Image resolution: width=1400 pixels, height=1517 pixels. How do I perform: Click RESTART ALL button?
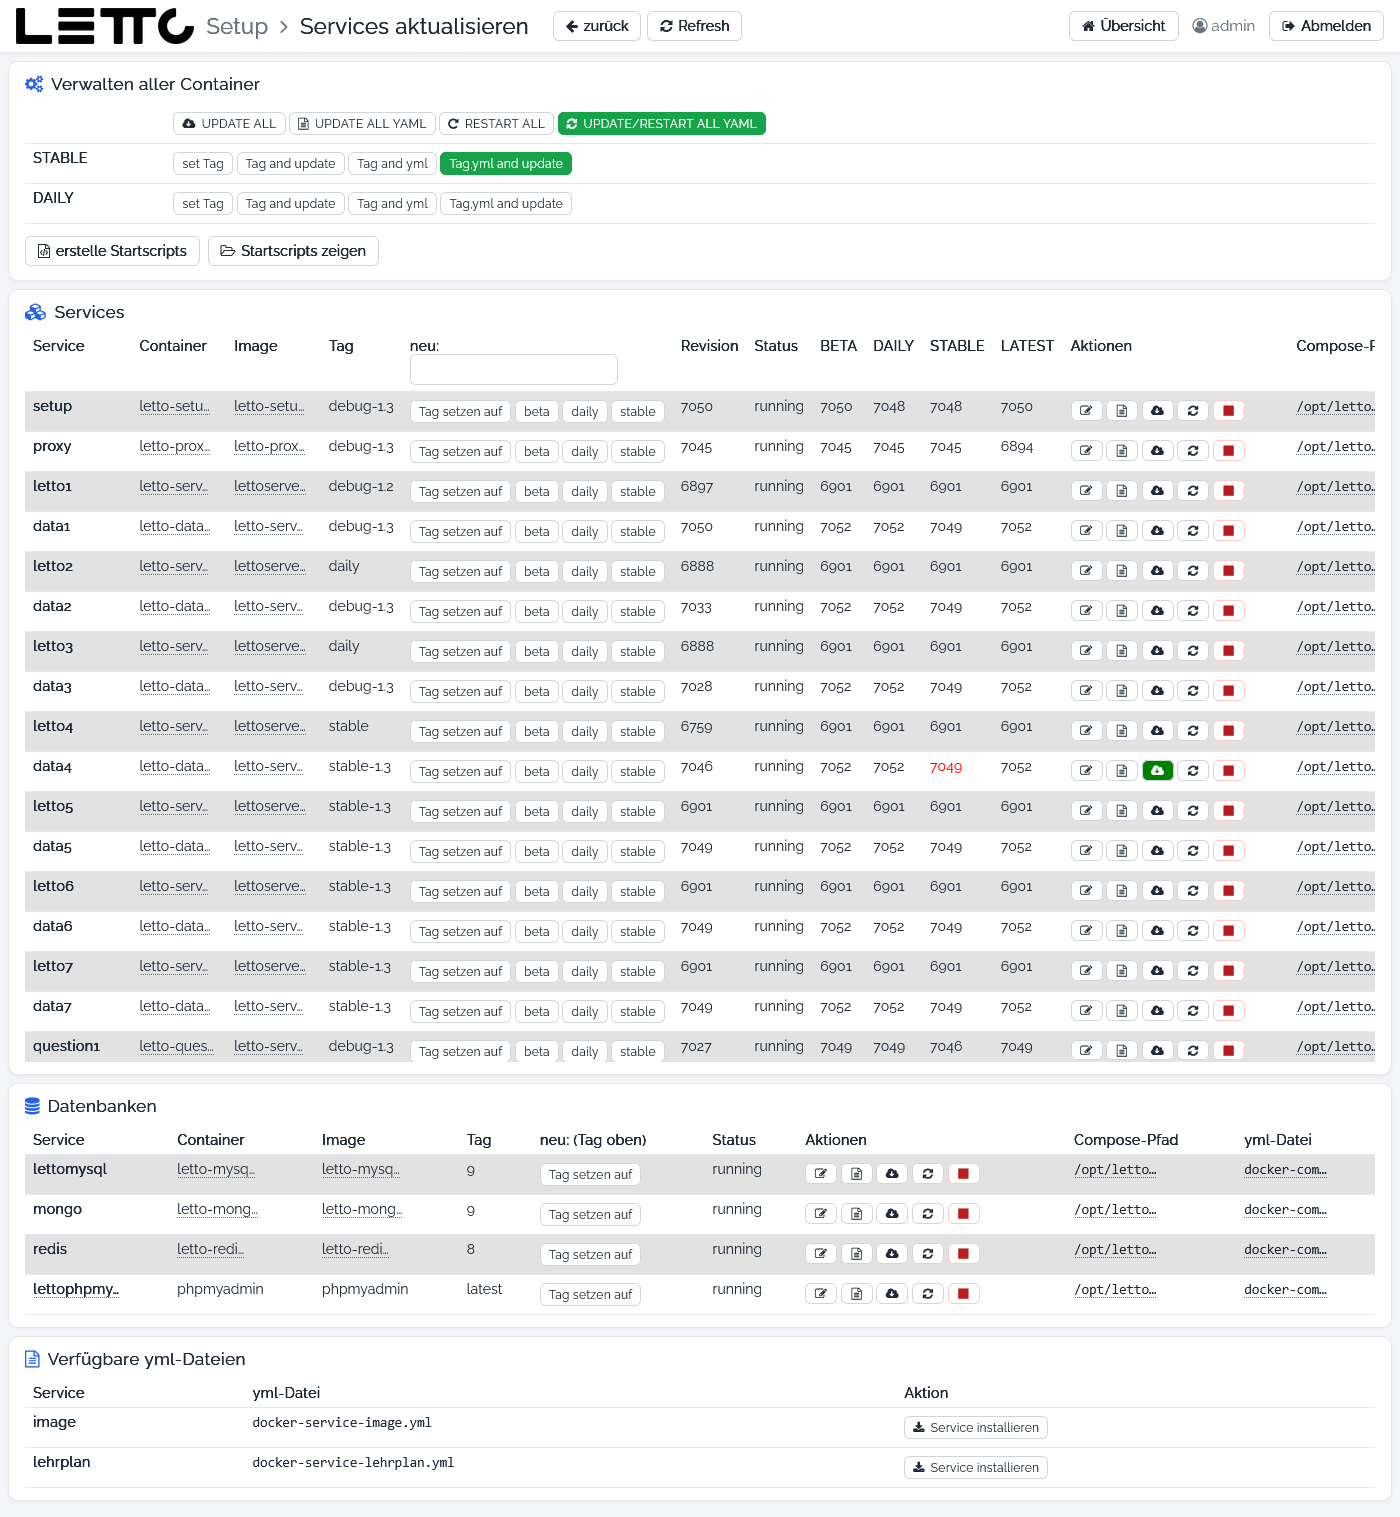pos(496,123)
